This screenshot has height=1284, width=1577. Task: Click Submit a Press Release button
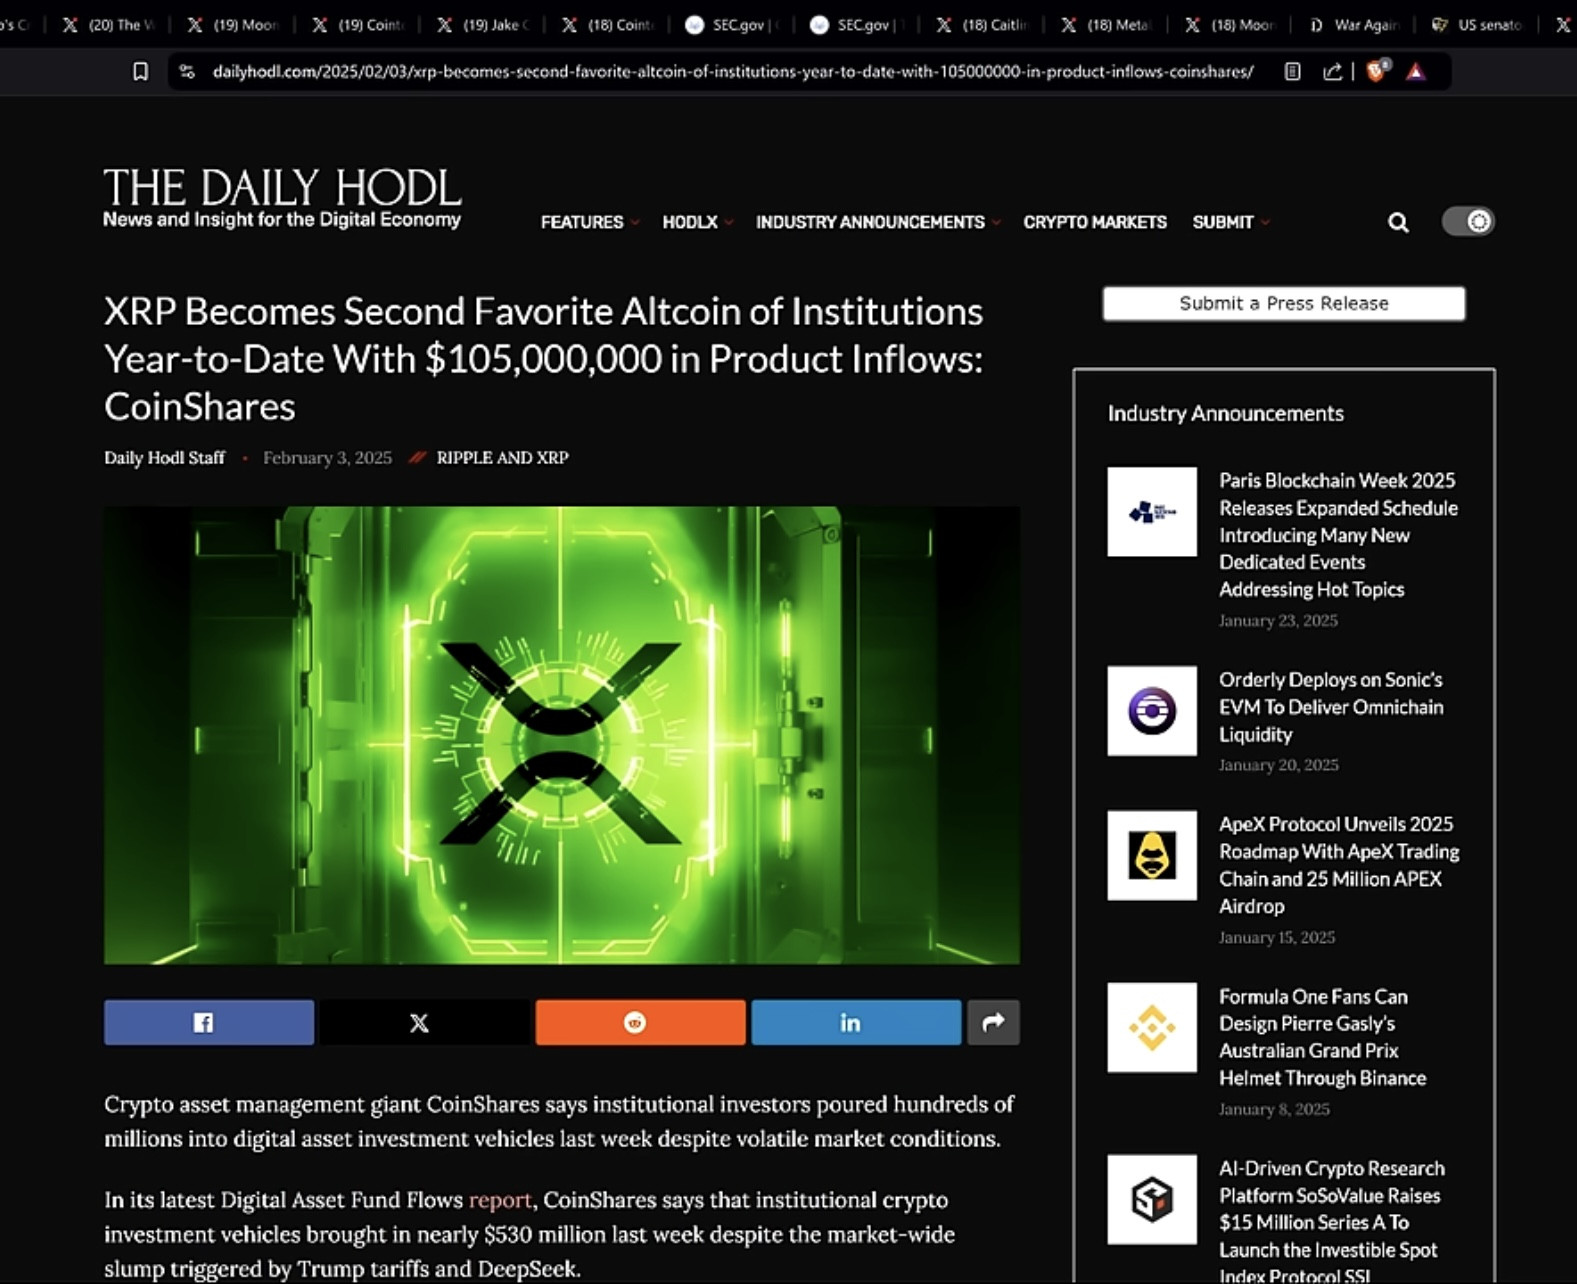tap(1284, 304)
